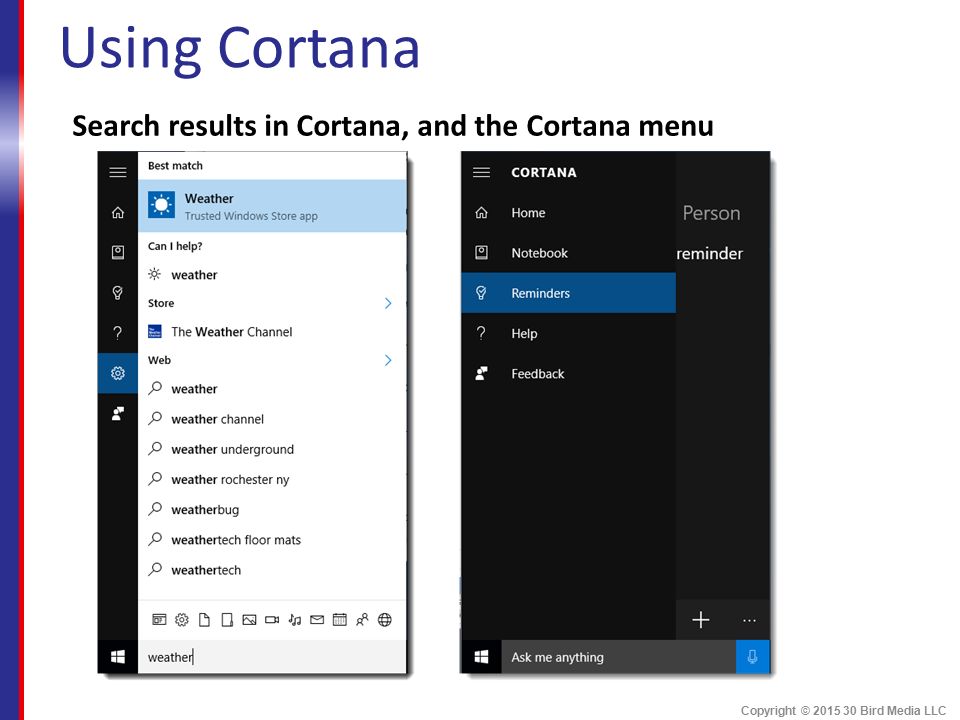Select the 'weather channel' web suggestion

[272, 419]
